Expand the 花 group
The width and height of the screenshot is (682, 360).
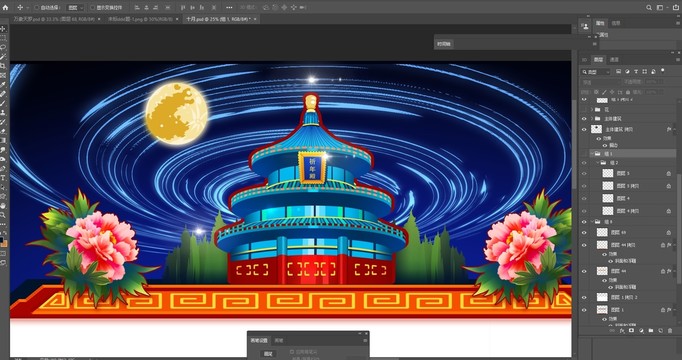(x=592, y=110)
